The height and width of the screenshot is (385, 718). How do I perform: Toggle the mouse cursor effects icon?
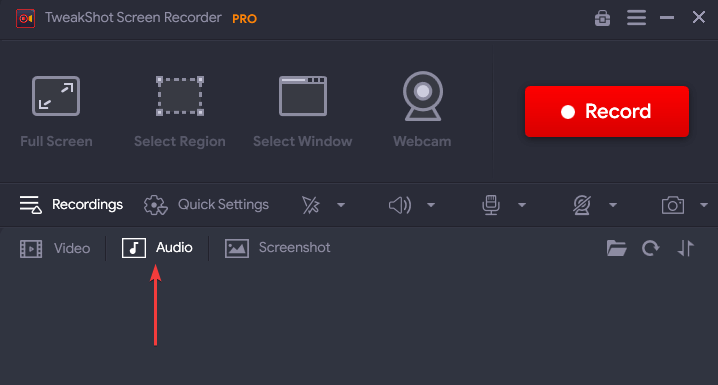pyautogui.click(x=311, y=205)
